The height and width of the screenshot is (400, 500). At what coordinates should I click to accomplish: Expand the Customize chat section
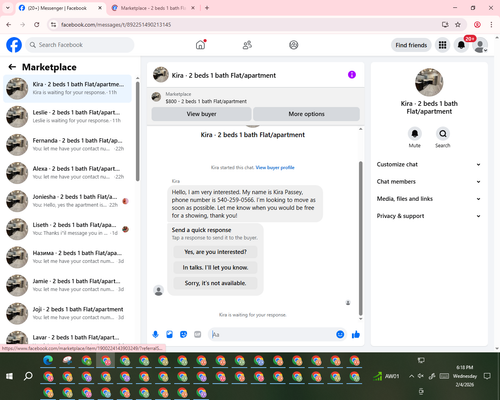click(x=429, y=164)
